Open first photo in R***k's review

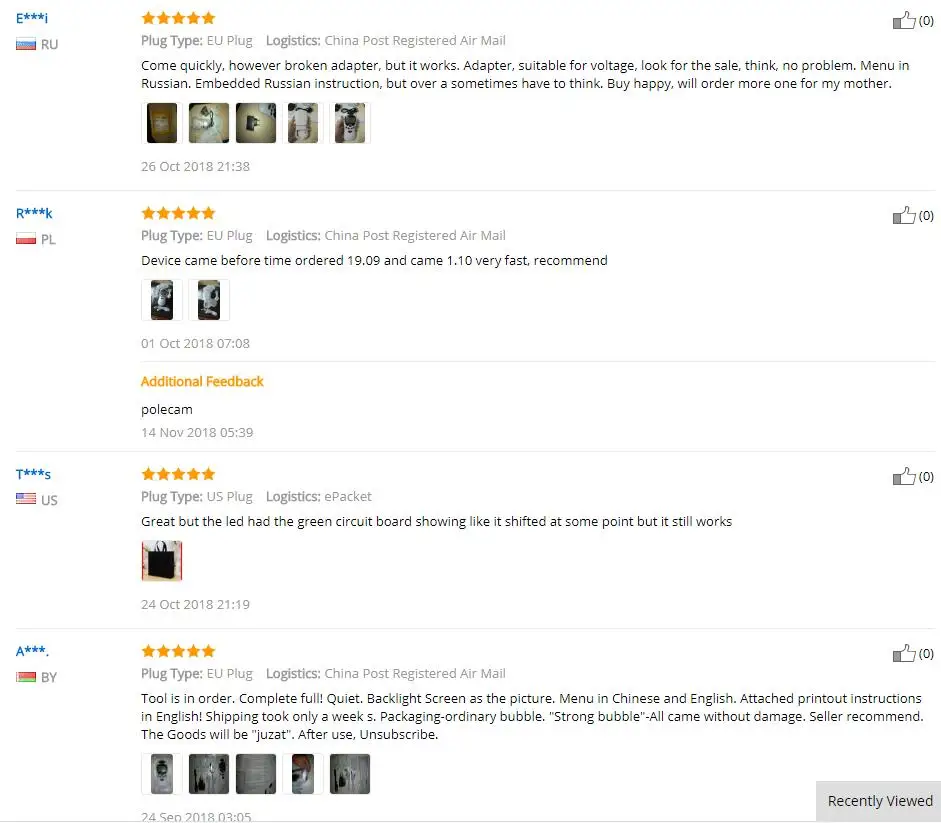tap(161, 300)
